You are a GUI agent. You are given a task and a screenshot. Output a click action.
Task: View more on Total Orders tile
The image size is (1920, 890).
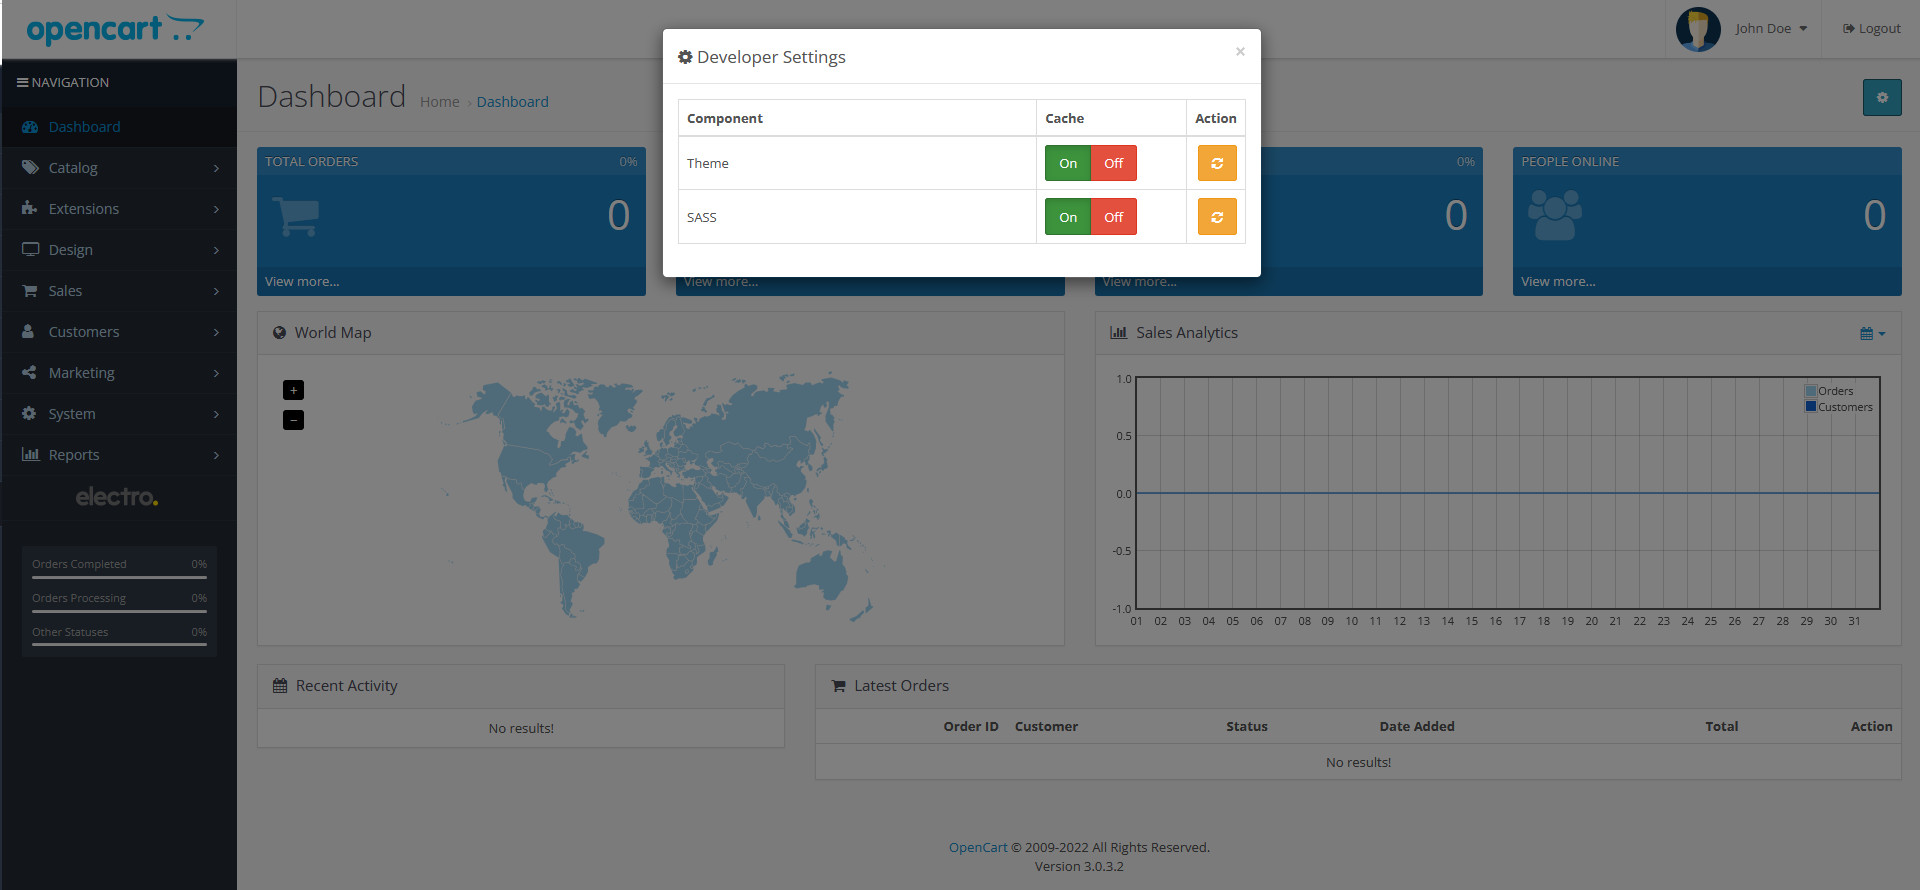pos(302,282)
